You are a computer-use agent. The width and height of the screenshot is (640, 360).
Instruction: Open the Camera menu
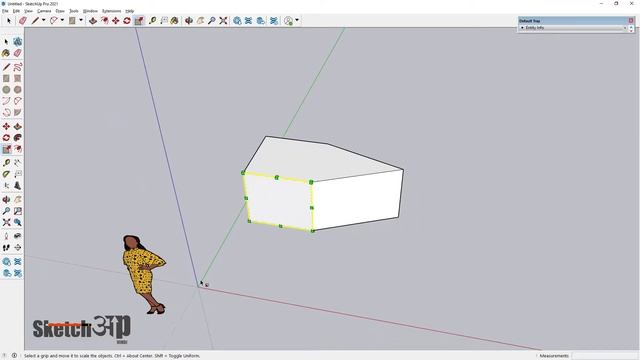[x=44, y=11]
